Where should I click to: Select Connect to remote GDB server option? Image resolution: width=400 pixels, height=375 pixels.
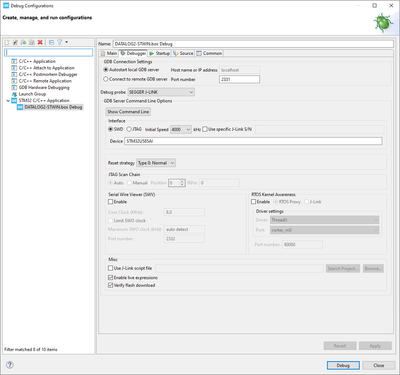coord(106,79)
